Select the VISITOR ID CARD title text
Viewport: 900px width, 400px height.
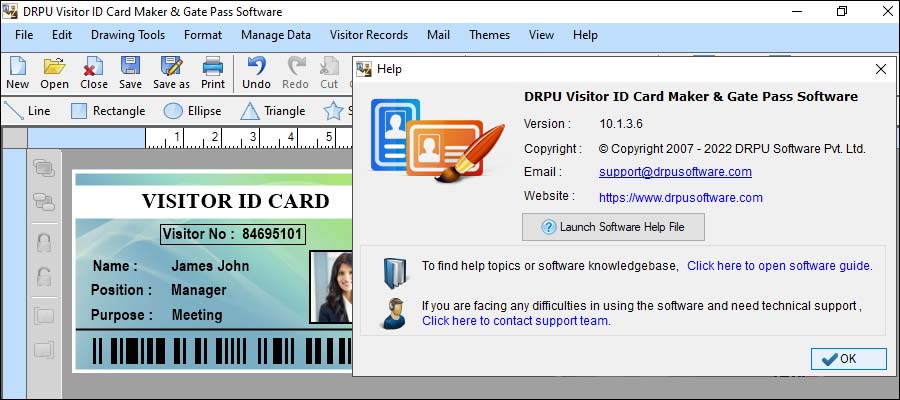(x=235, y=201)
